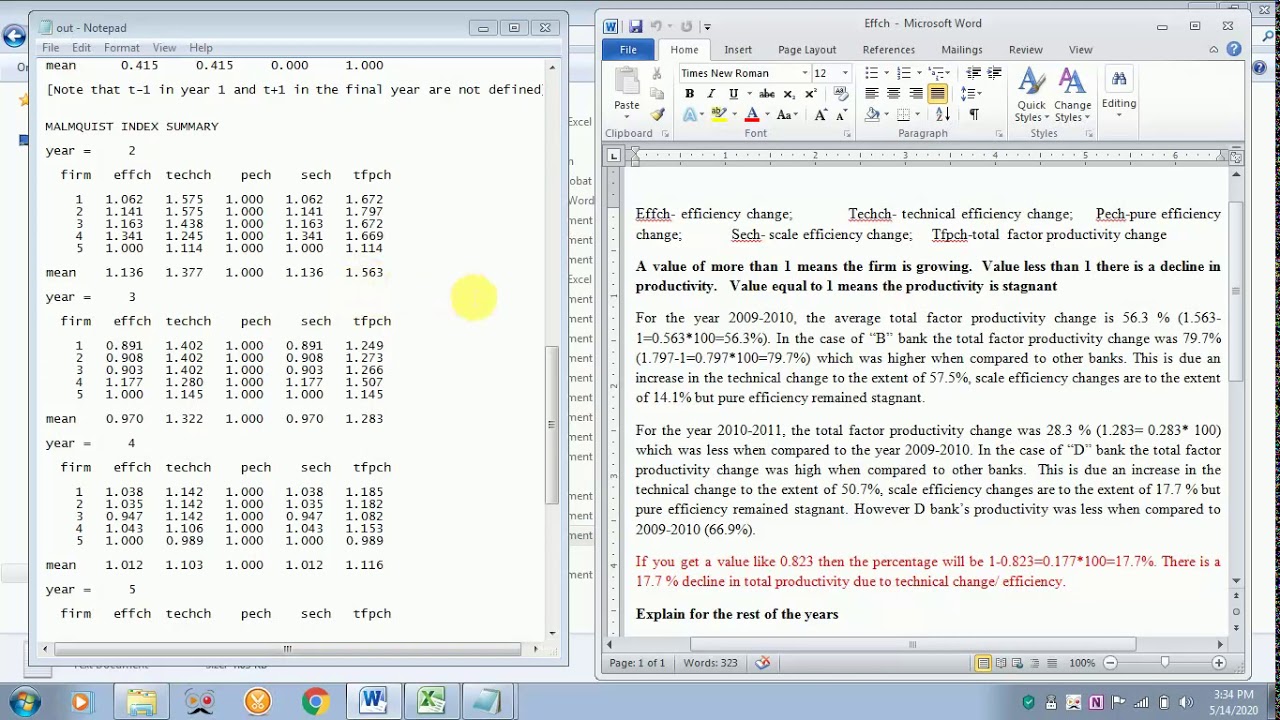Expand the Quick Styles gallery
The width and height of the screenshot is (1280, 720).
click(1031, 95)
